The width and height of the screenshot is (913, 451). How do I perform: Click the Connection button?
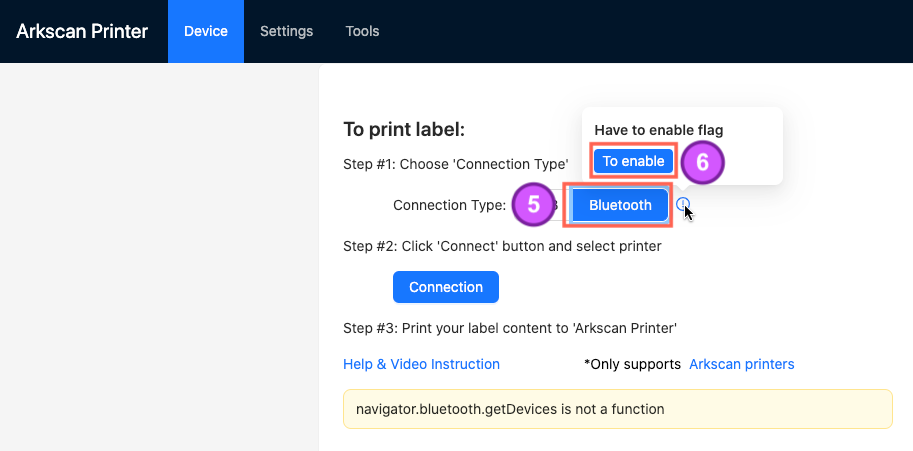click(446, 287)
